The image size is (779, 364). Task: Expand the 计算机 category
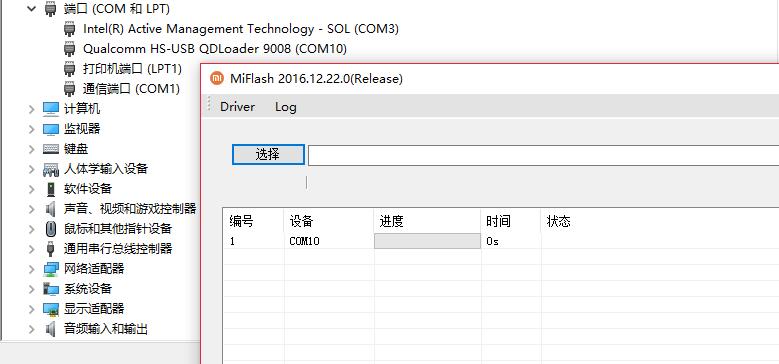[32, 109]
